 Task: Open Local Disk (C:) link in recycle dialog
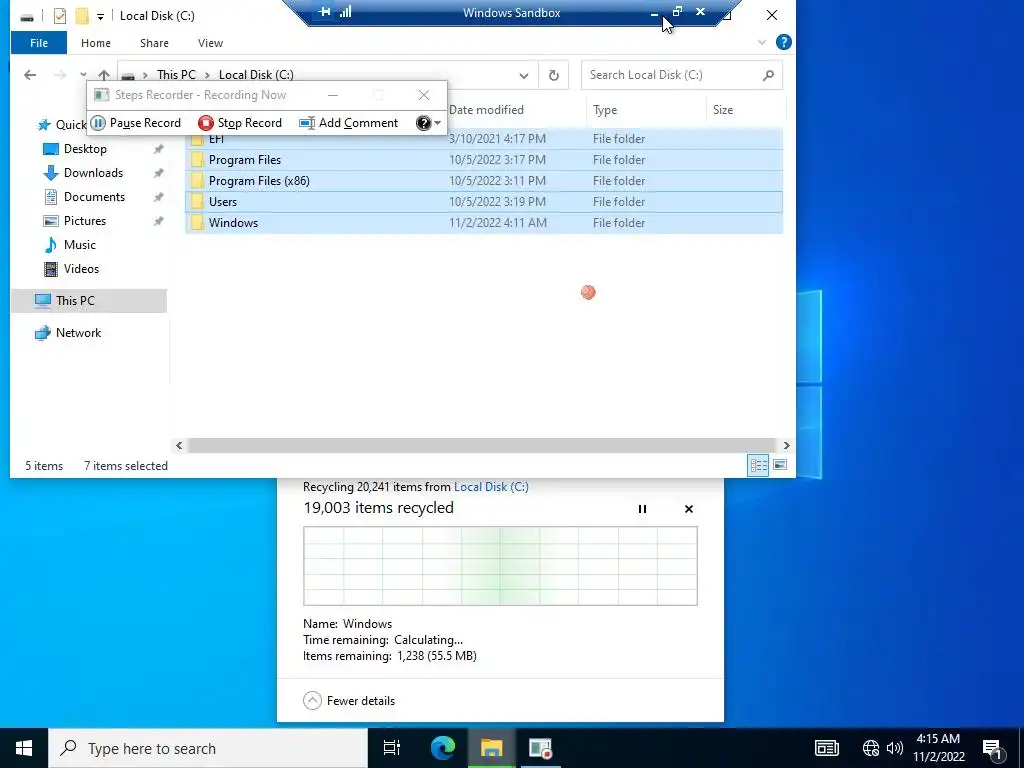coord(491,487)
